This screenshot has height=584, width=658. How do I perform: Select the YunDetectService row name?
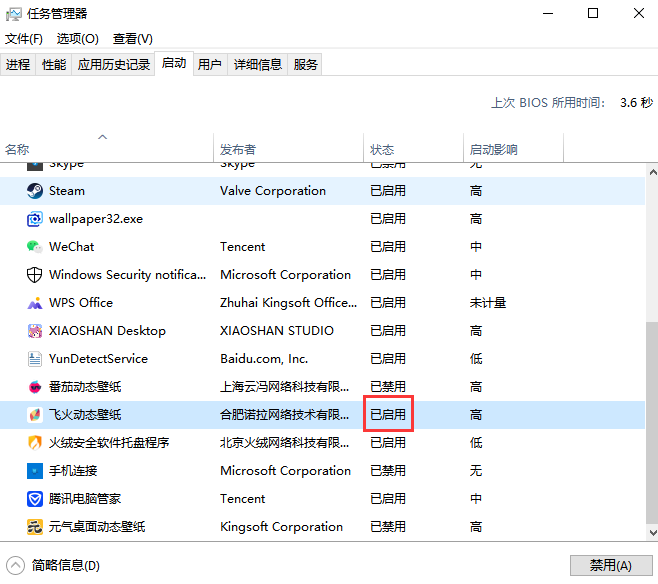(x=98, y=359)
